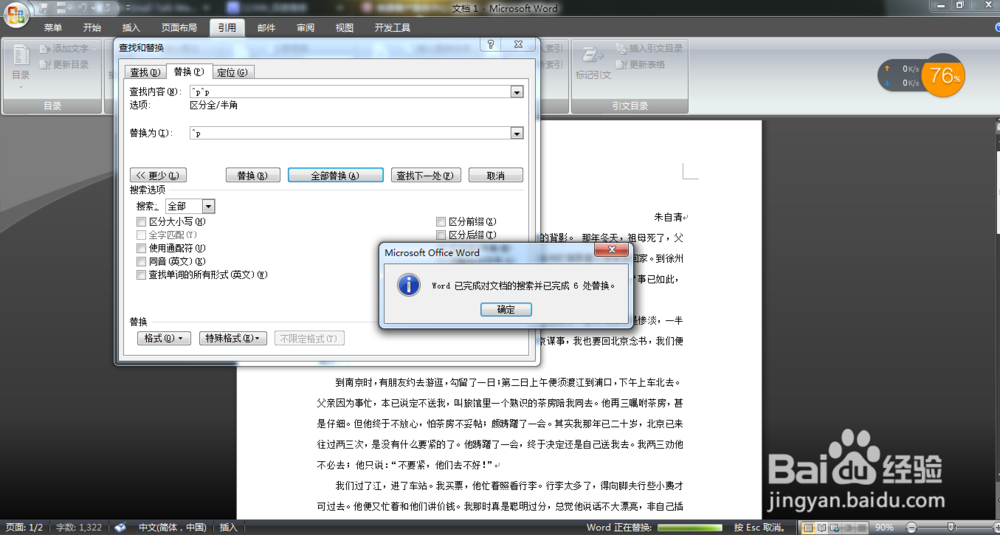Click the 更新表格 icon in 引文目录 group
1000x535 pixels.
pyautogui.click(x=621, y=64)
